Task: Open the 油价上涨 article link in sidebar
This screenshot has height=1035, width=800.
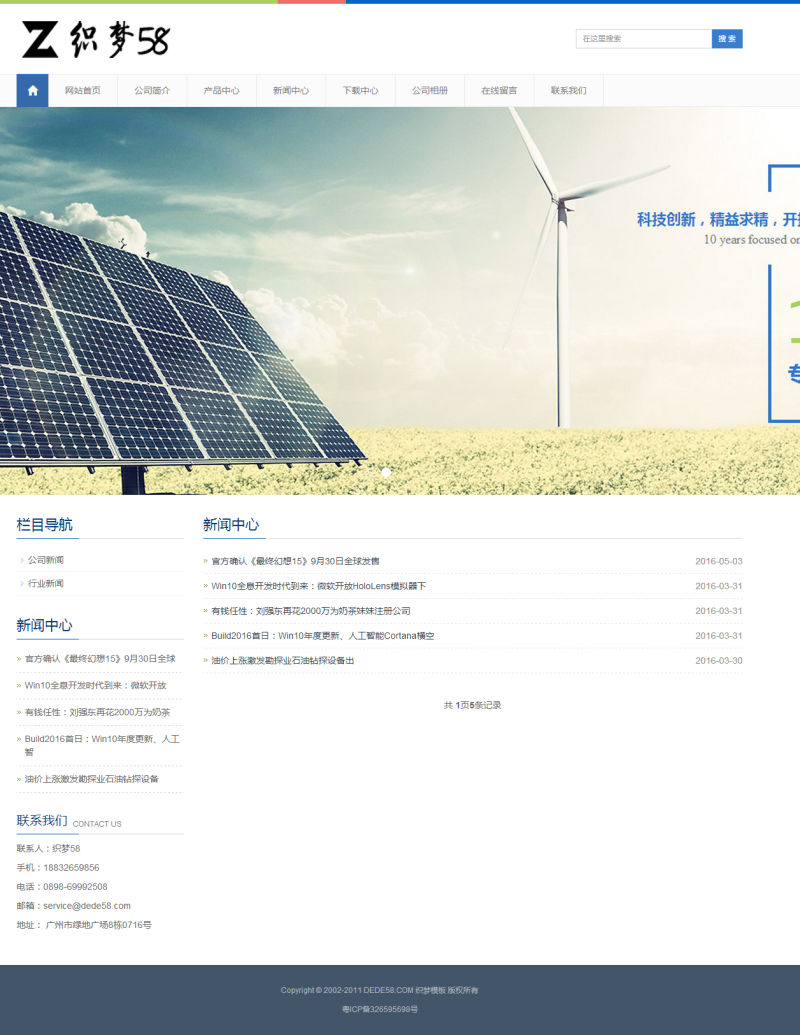Action: coord(91,779)
